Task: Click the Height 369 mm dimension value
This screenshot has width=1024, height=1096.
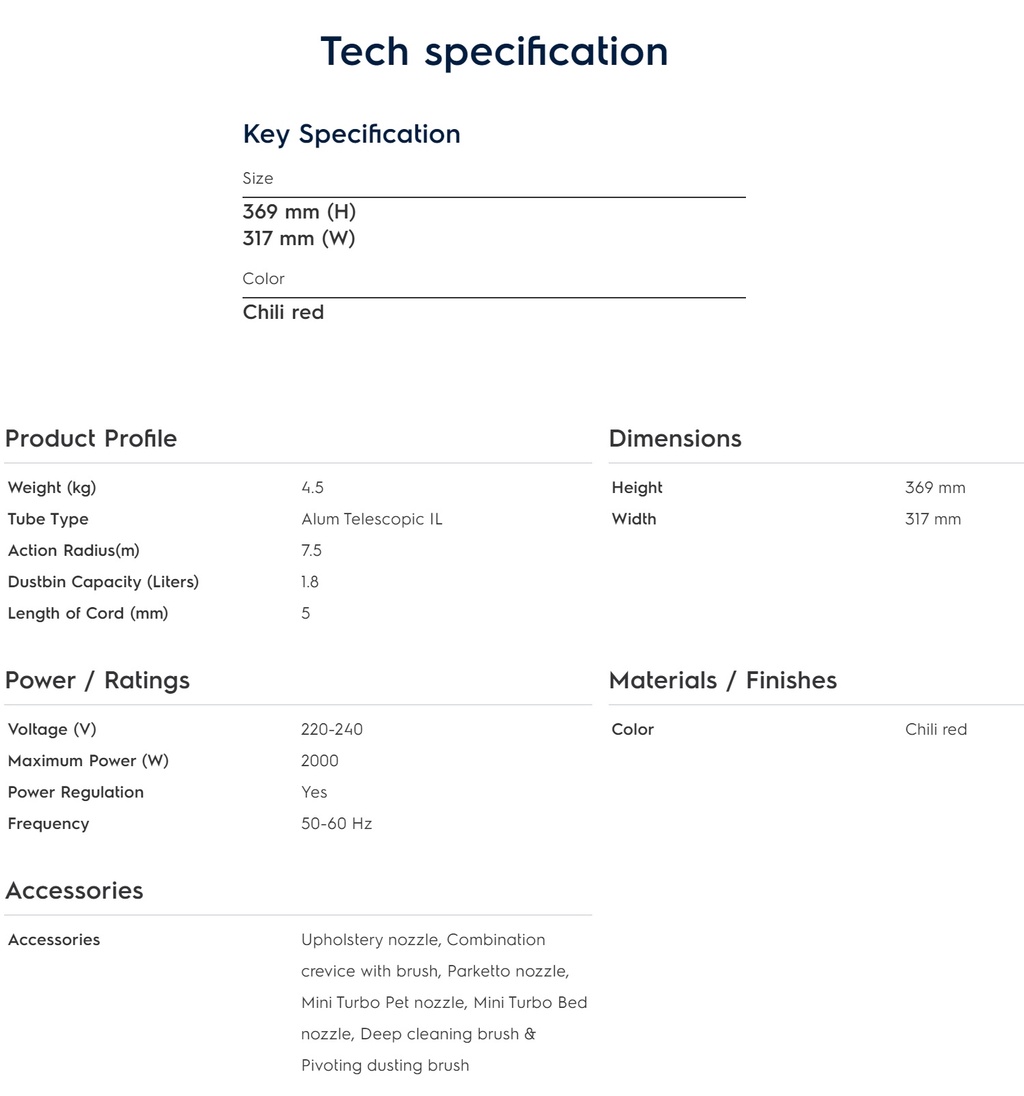Action: 935,487
